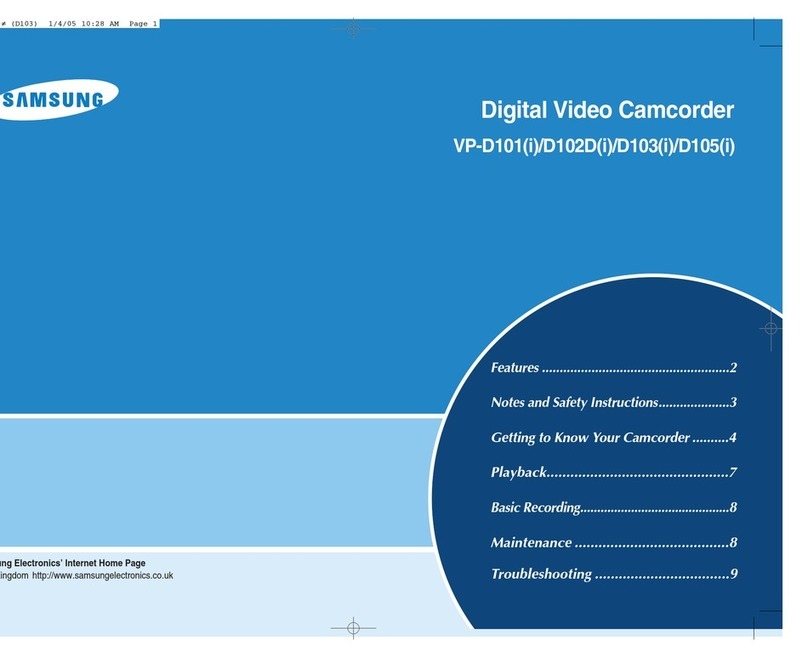
Task: Open the Basic Recording contents entry
Action: tap(614, 508)
